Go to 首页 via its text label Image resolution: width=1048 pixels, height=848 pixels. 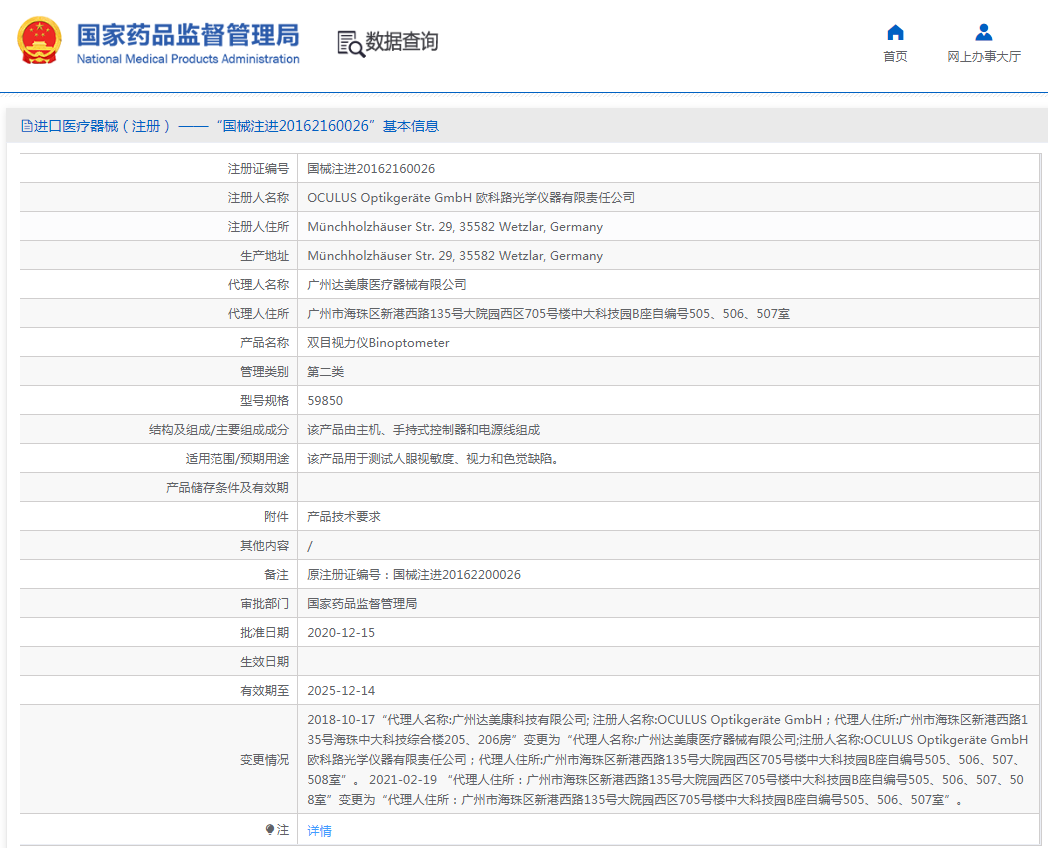pyautogui.click(x=895, y=57)
